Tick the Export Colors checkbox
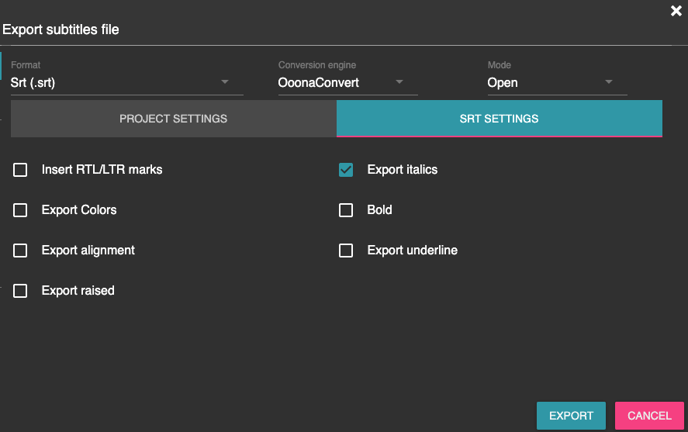Viewport: 688px width, 432px height. click(20, 210)
